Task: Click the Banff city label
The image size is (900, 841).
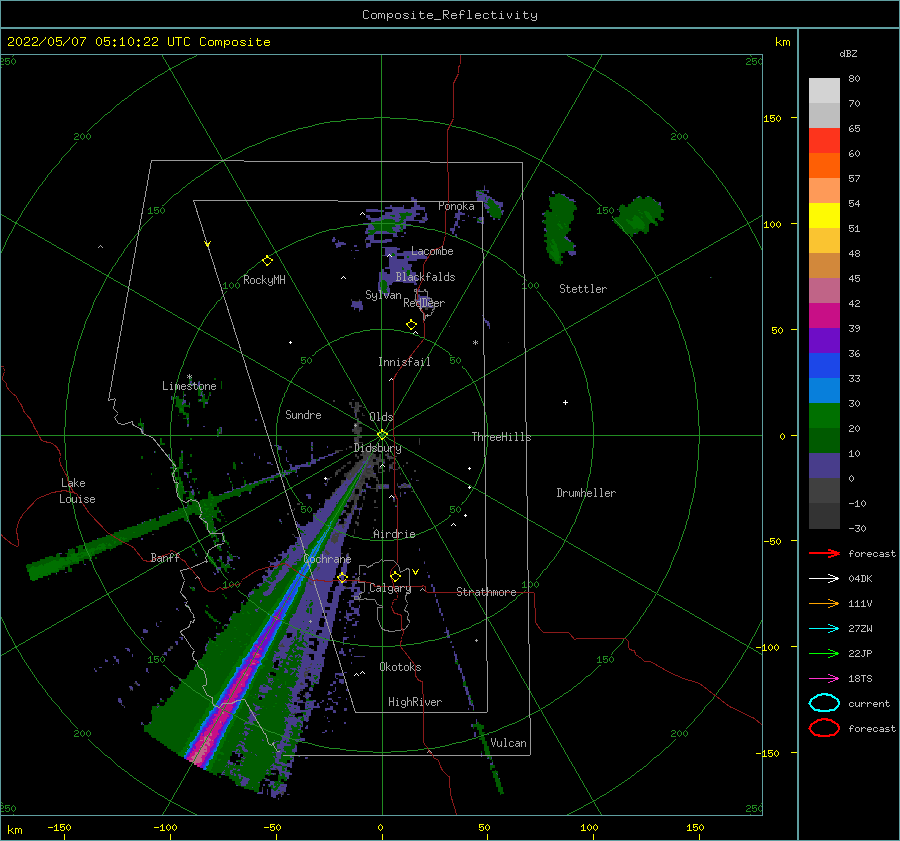Action: coord(165,558)
